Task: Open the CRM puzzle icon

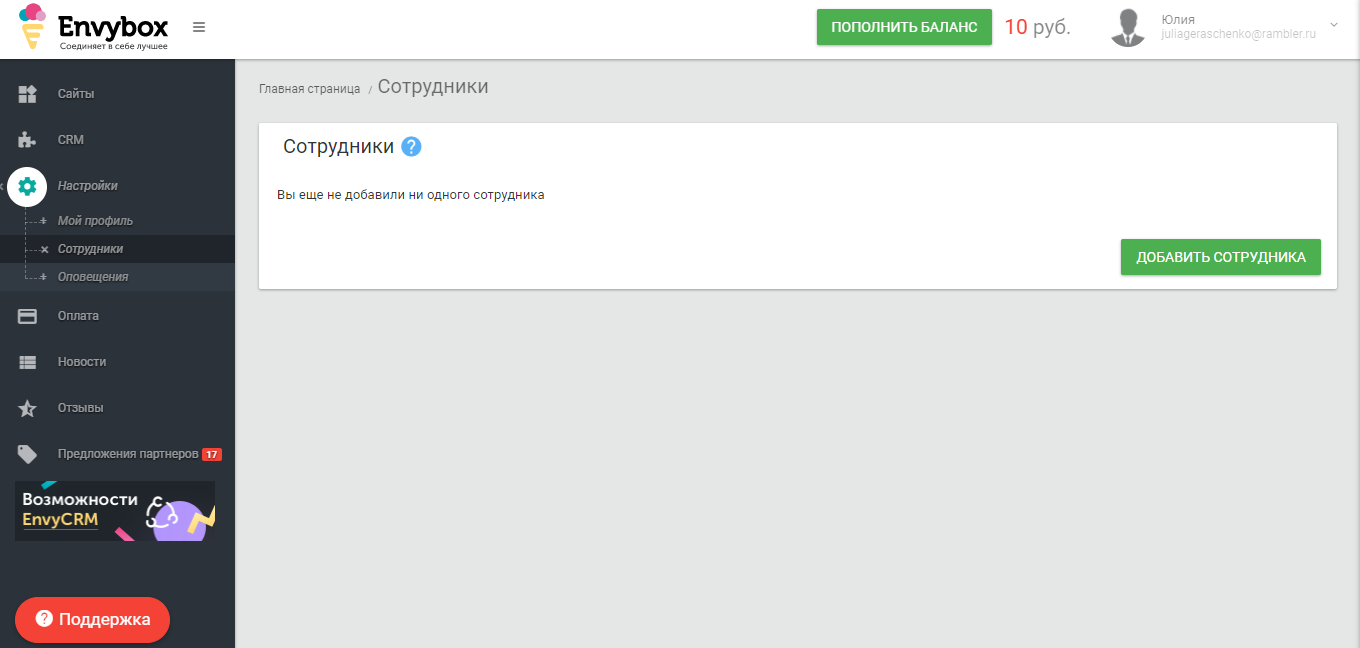Action: tap(28, 140)
